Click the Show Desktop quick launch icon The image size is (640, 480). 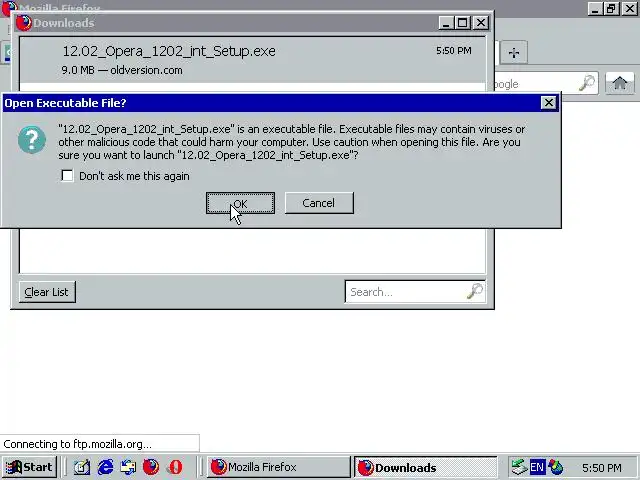[x=82, y=467]
